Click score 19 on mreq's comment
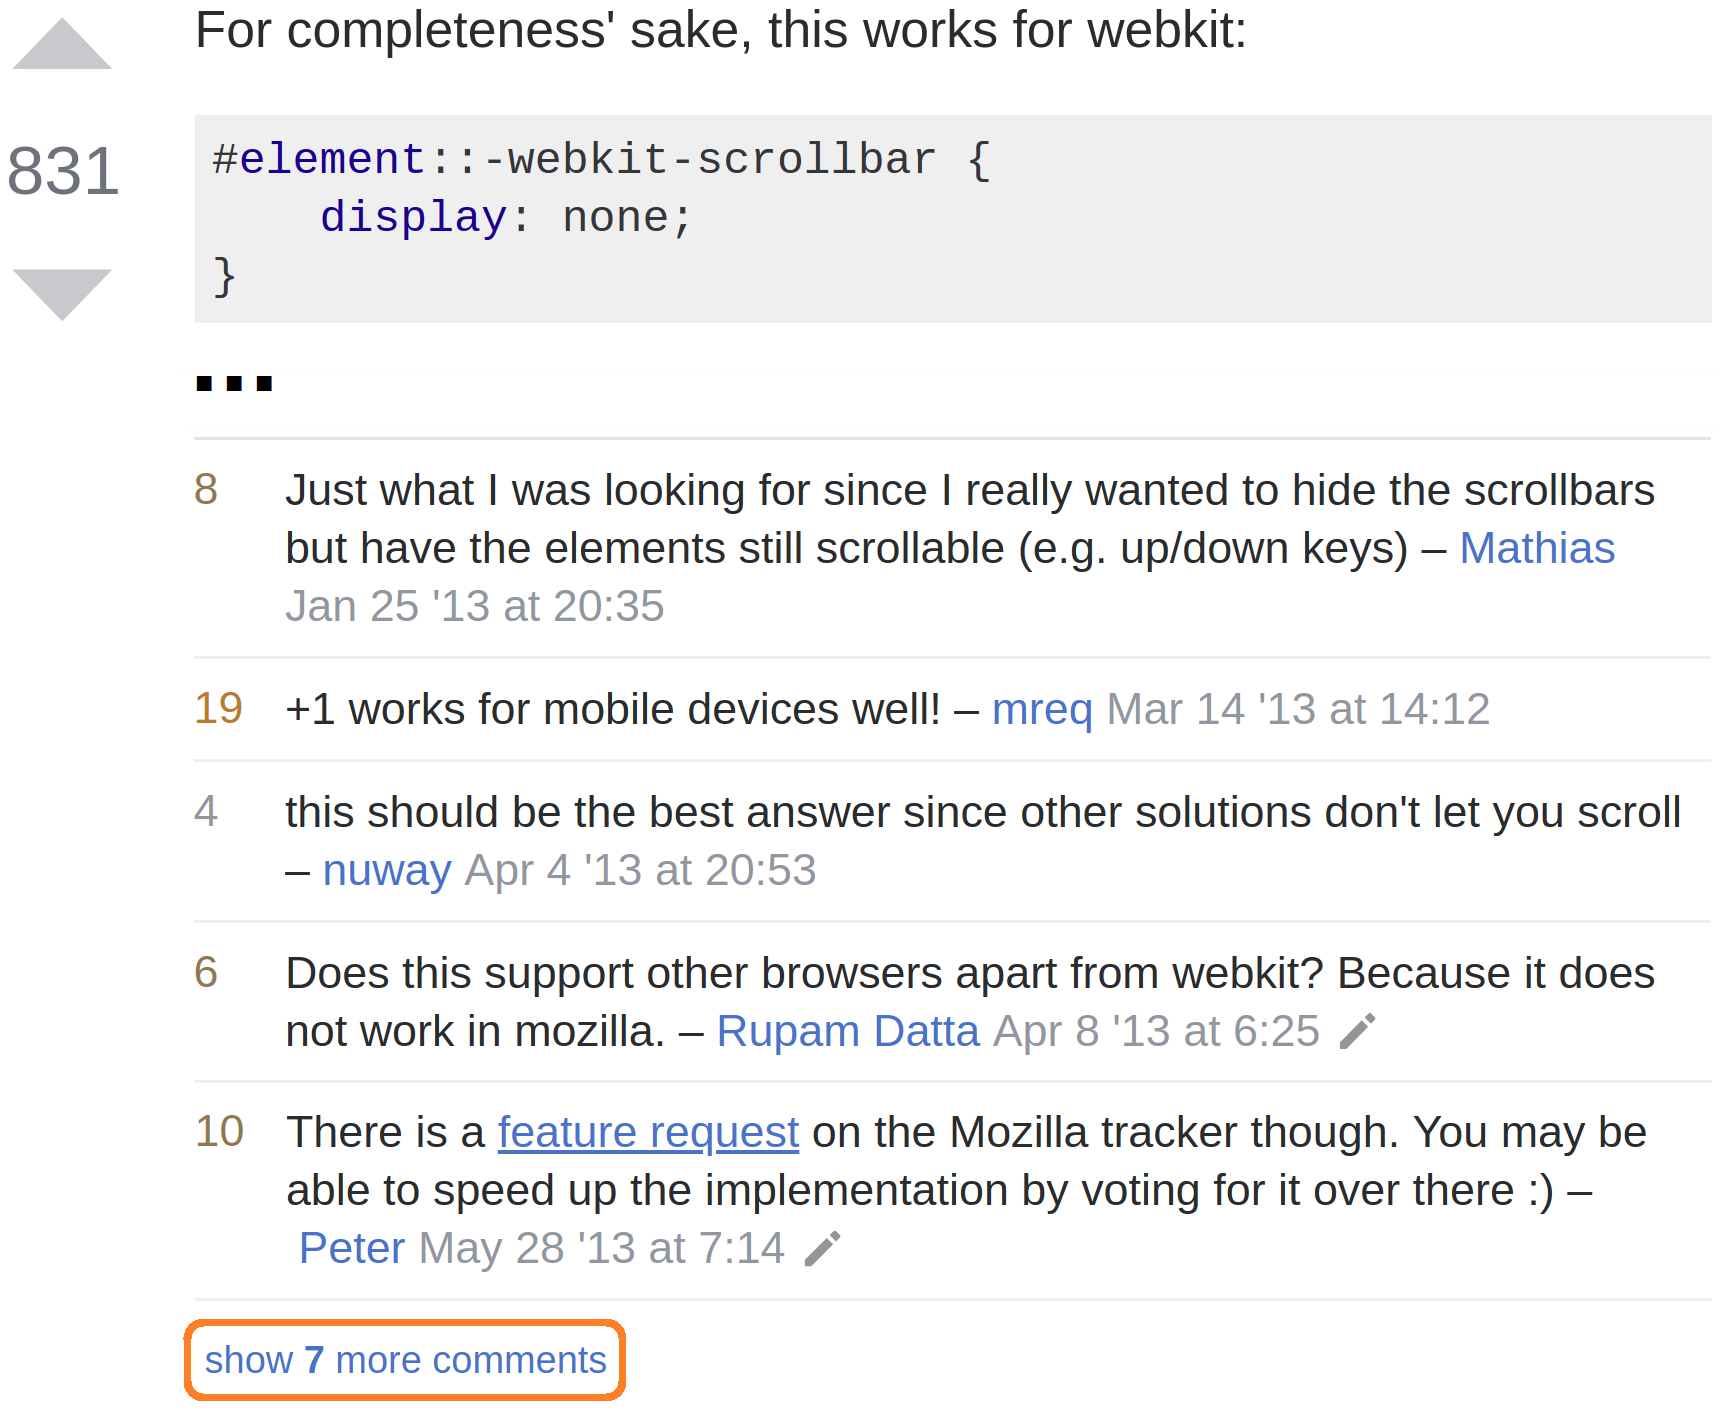This screenshot has width=1720, height=1412. click(218, 709)
